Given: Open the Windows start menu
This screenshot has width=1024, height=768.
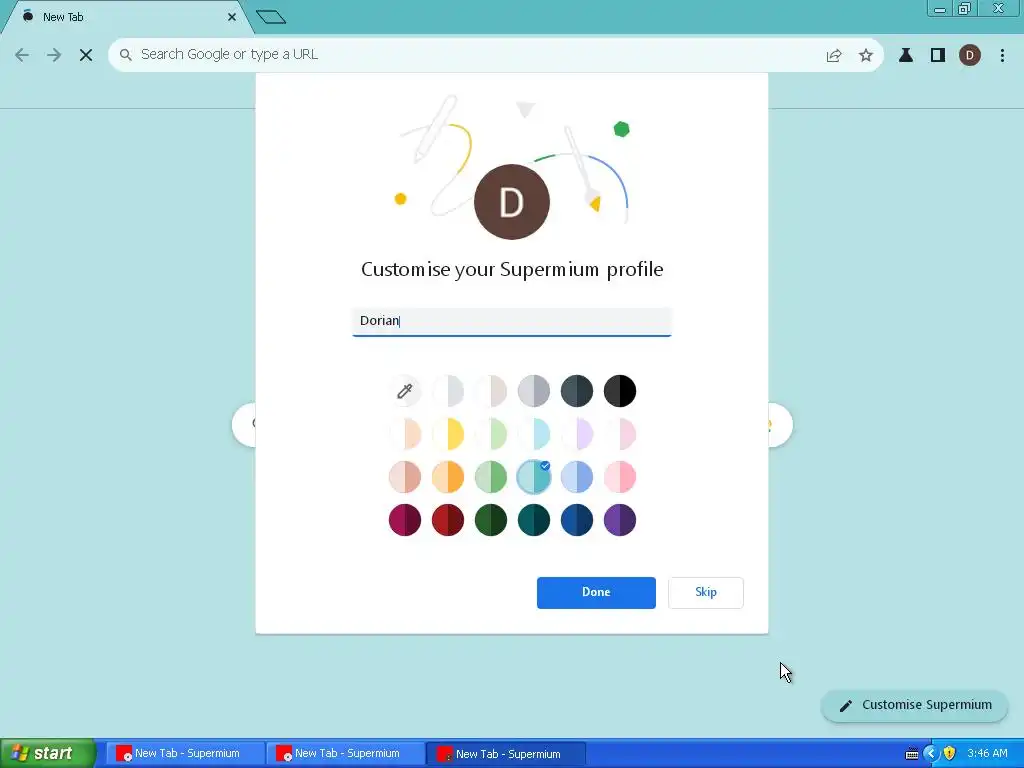Looking at the screenshot, I should coord(47,754).
